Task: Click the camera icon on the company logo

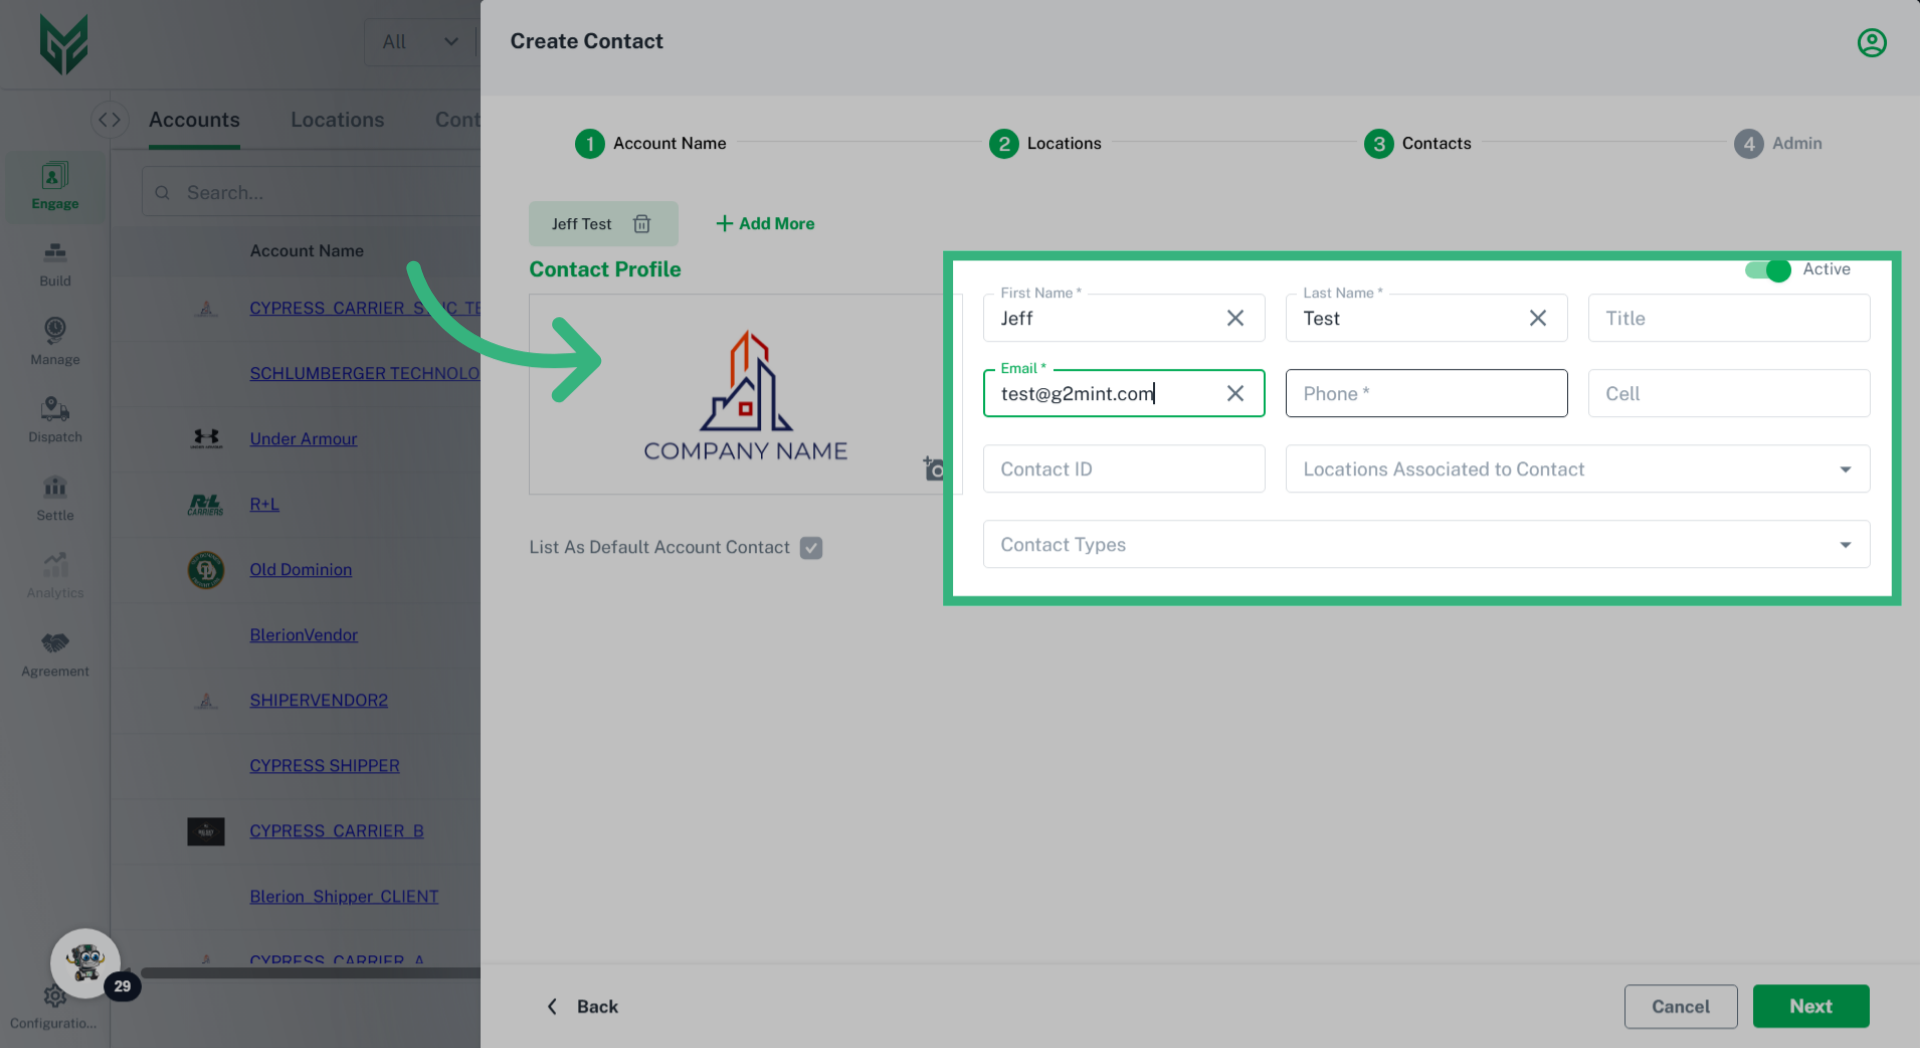Action: 933,468
